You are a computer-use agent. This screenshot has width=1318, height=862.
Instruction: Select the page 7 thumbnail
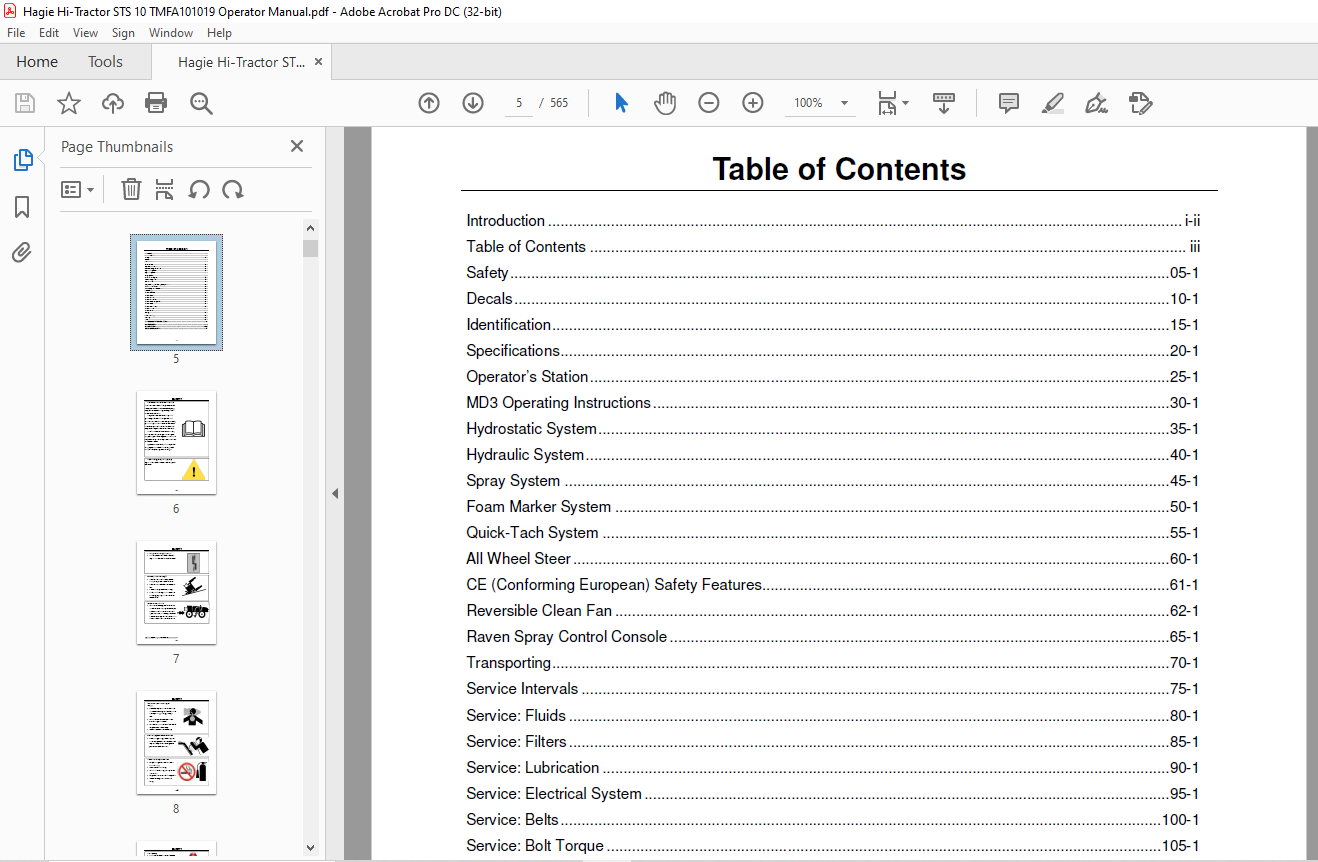point(177,592)
